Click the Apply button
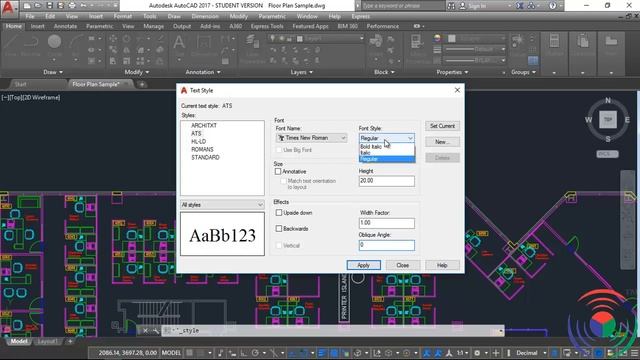 [364, 265]
